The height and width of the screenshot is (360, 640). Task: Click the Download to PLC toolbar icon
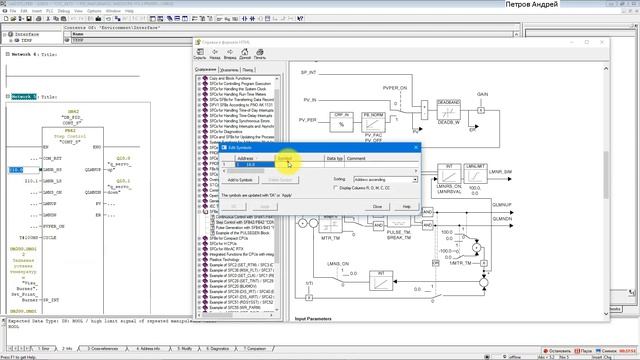pos(98,19)
